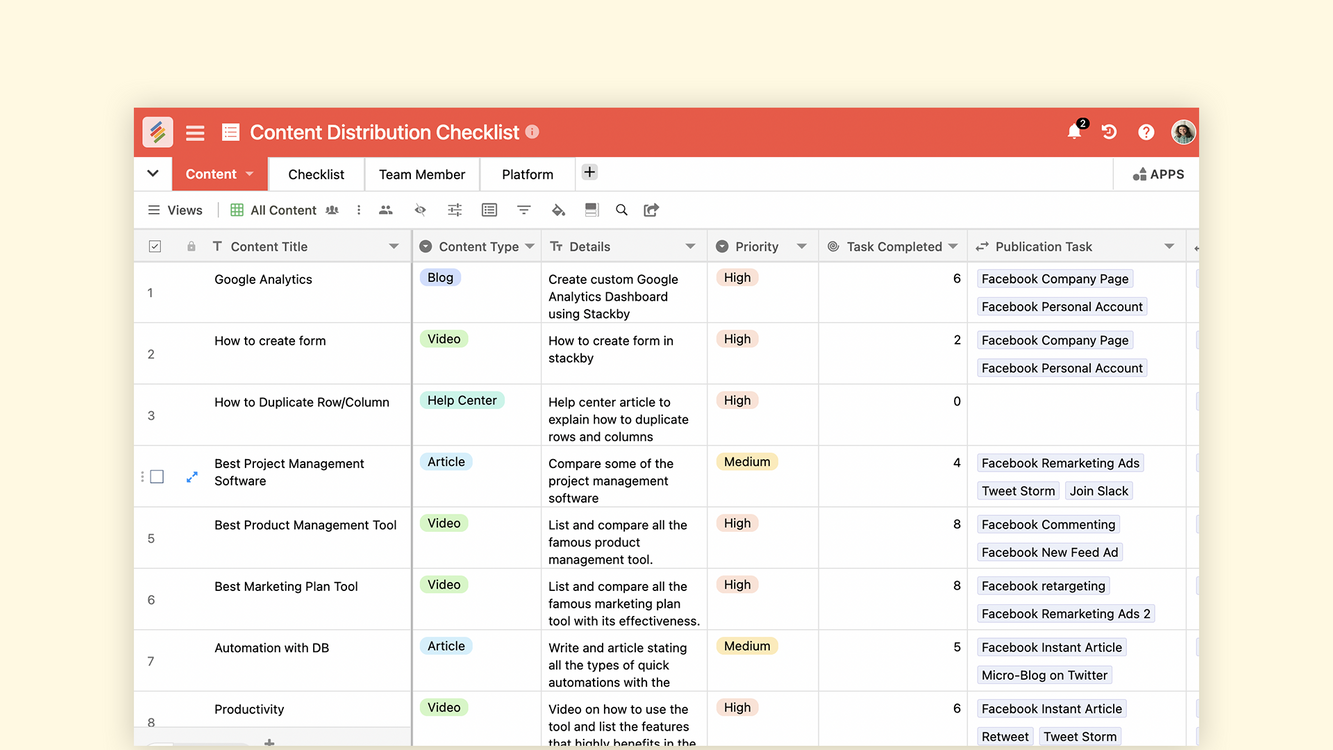Toggle the select-all rows checkbox
The width and height of the screenshot is (1333, 750).
pyautogui.click(x=155, y=246)
